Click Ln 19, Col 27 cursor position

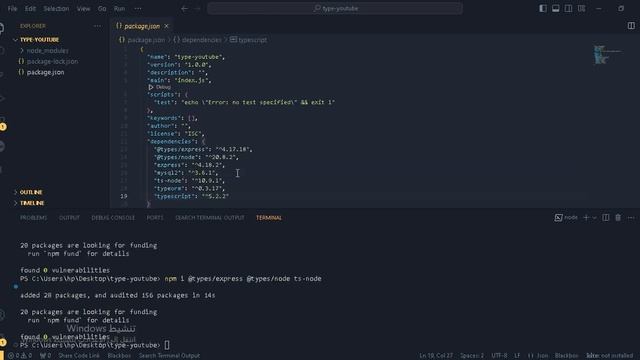coord(436,356)
